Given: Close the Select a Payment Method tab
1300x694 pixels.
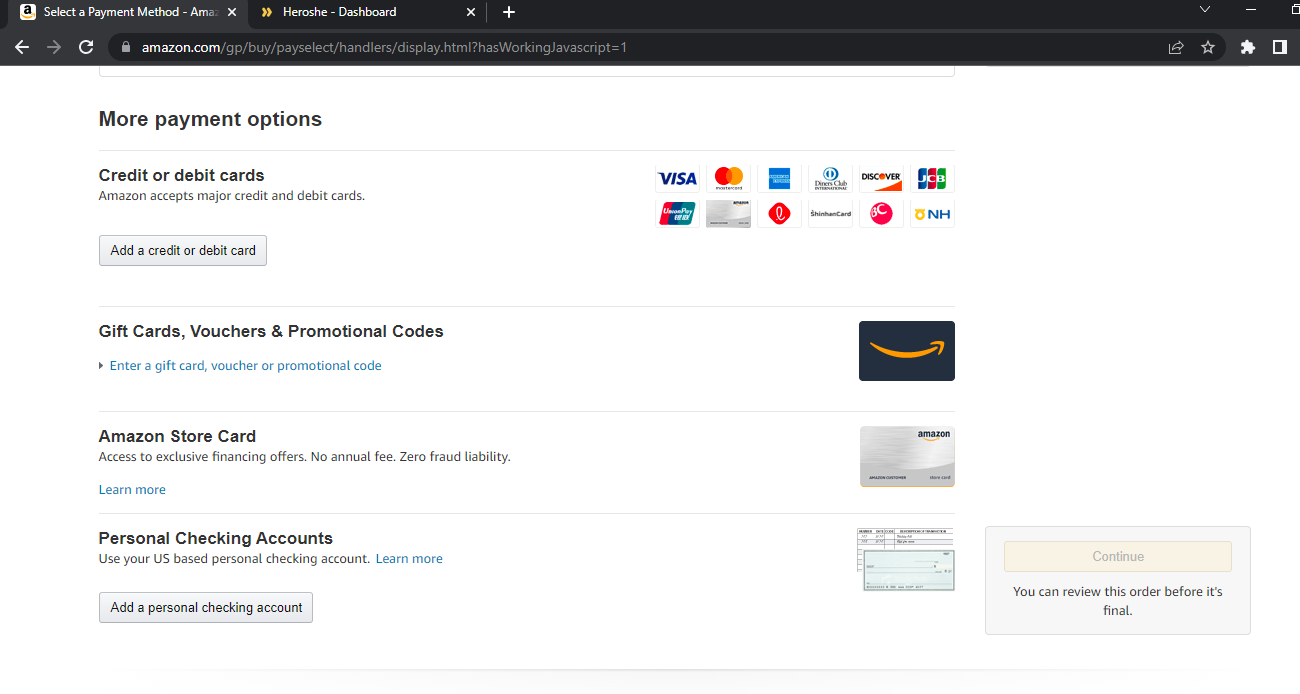Looking at the screenshot, I should point(232,12).
